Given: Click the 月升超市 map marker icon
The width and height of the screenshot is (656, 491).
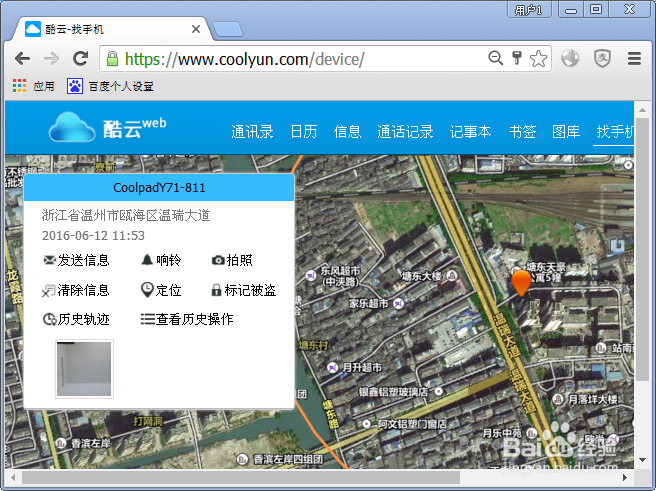Looking at the screenshot, I should (x=332, y=368).
